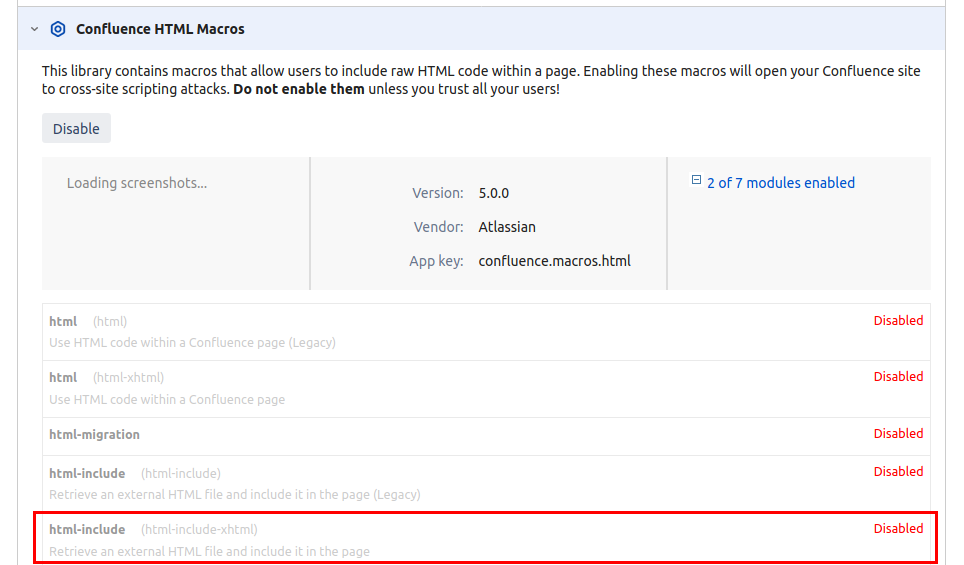Click the Confluence HTML Macros title

tap(160, 29)
